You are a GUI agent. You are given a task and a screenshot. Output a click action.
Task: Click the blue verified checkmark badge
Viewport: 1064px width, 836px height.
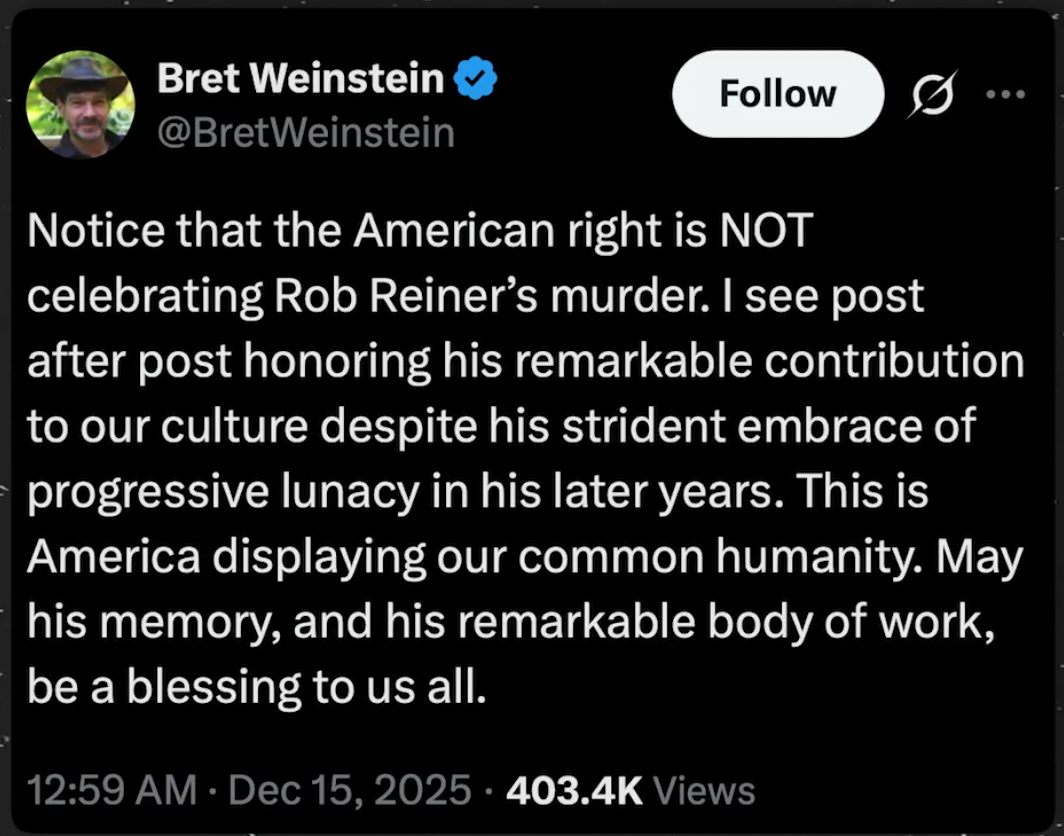(x=477, y=79)
